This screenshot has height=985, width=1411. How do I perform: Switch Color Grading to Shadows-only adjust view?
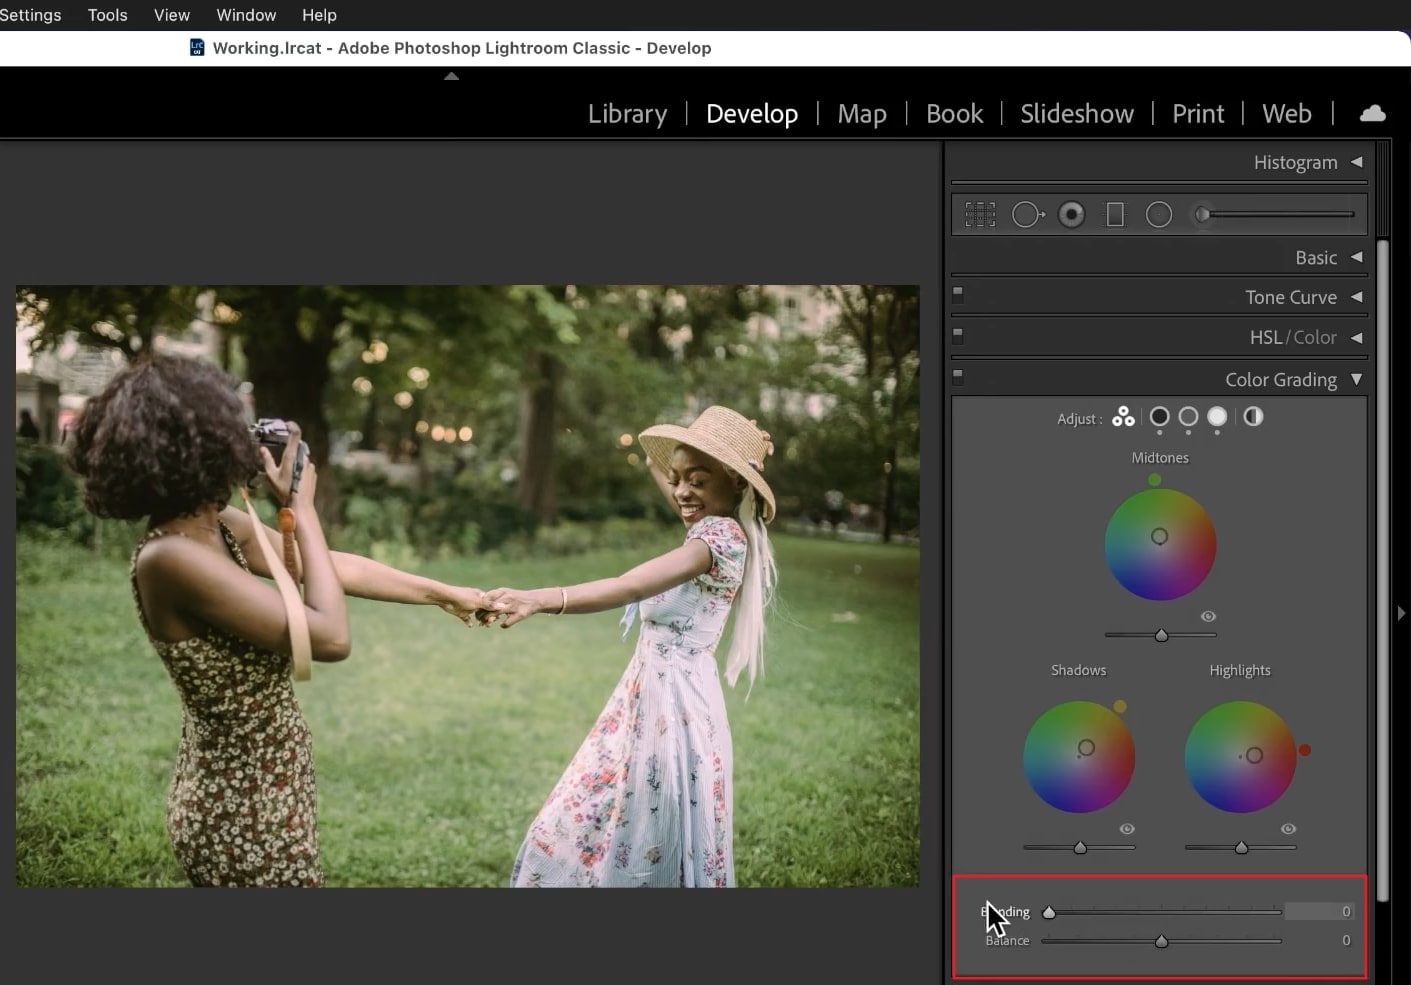point(1159,417)
